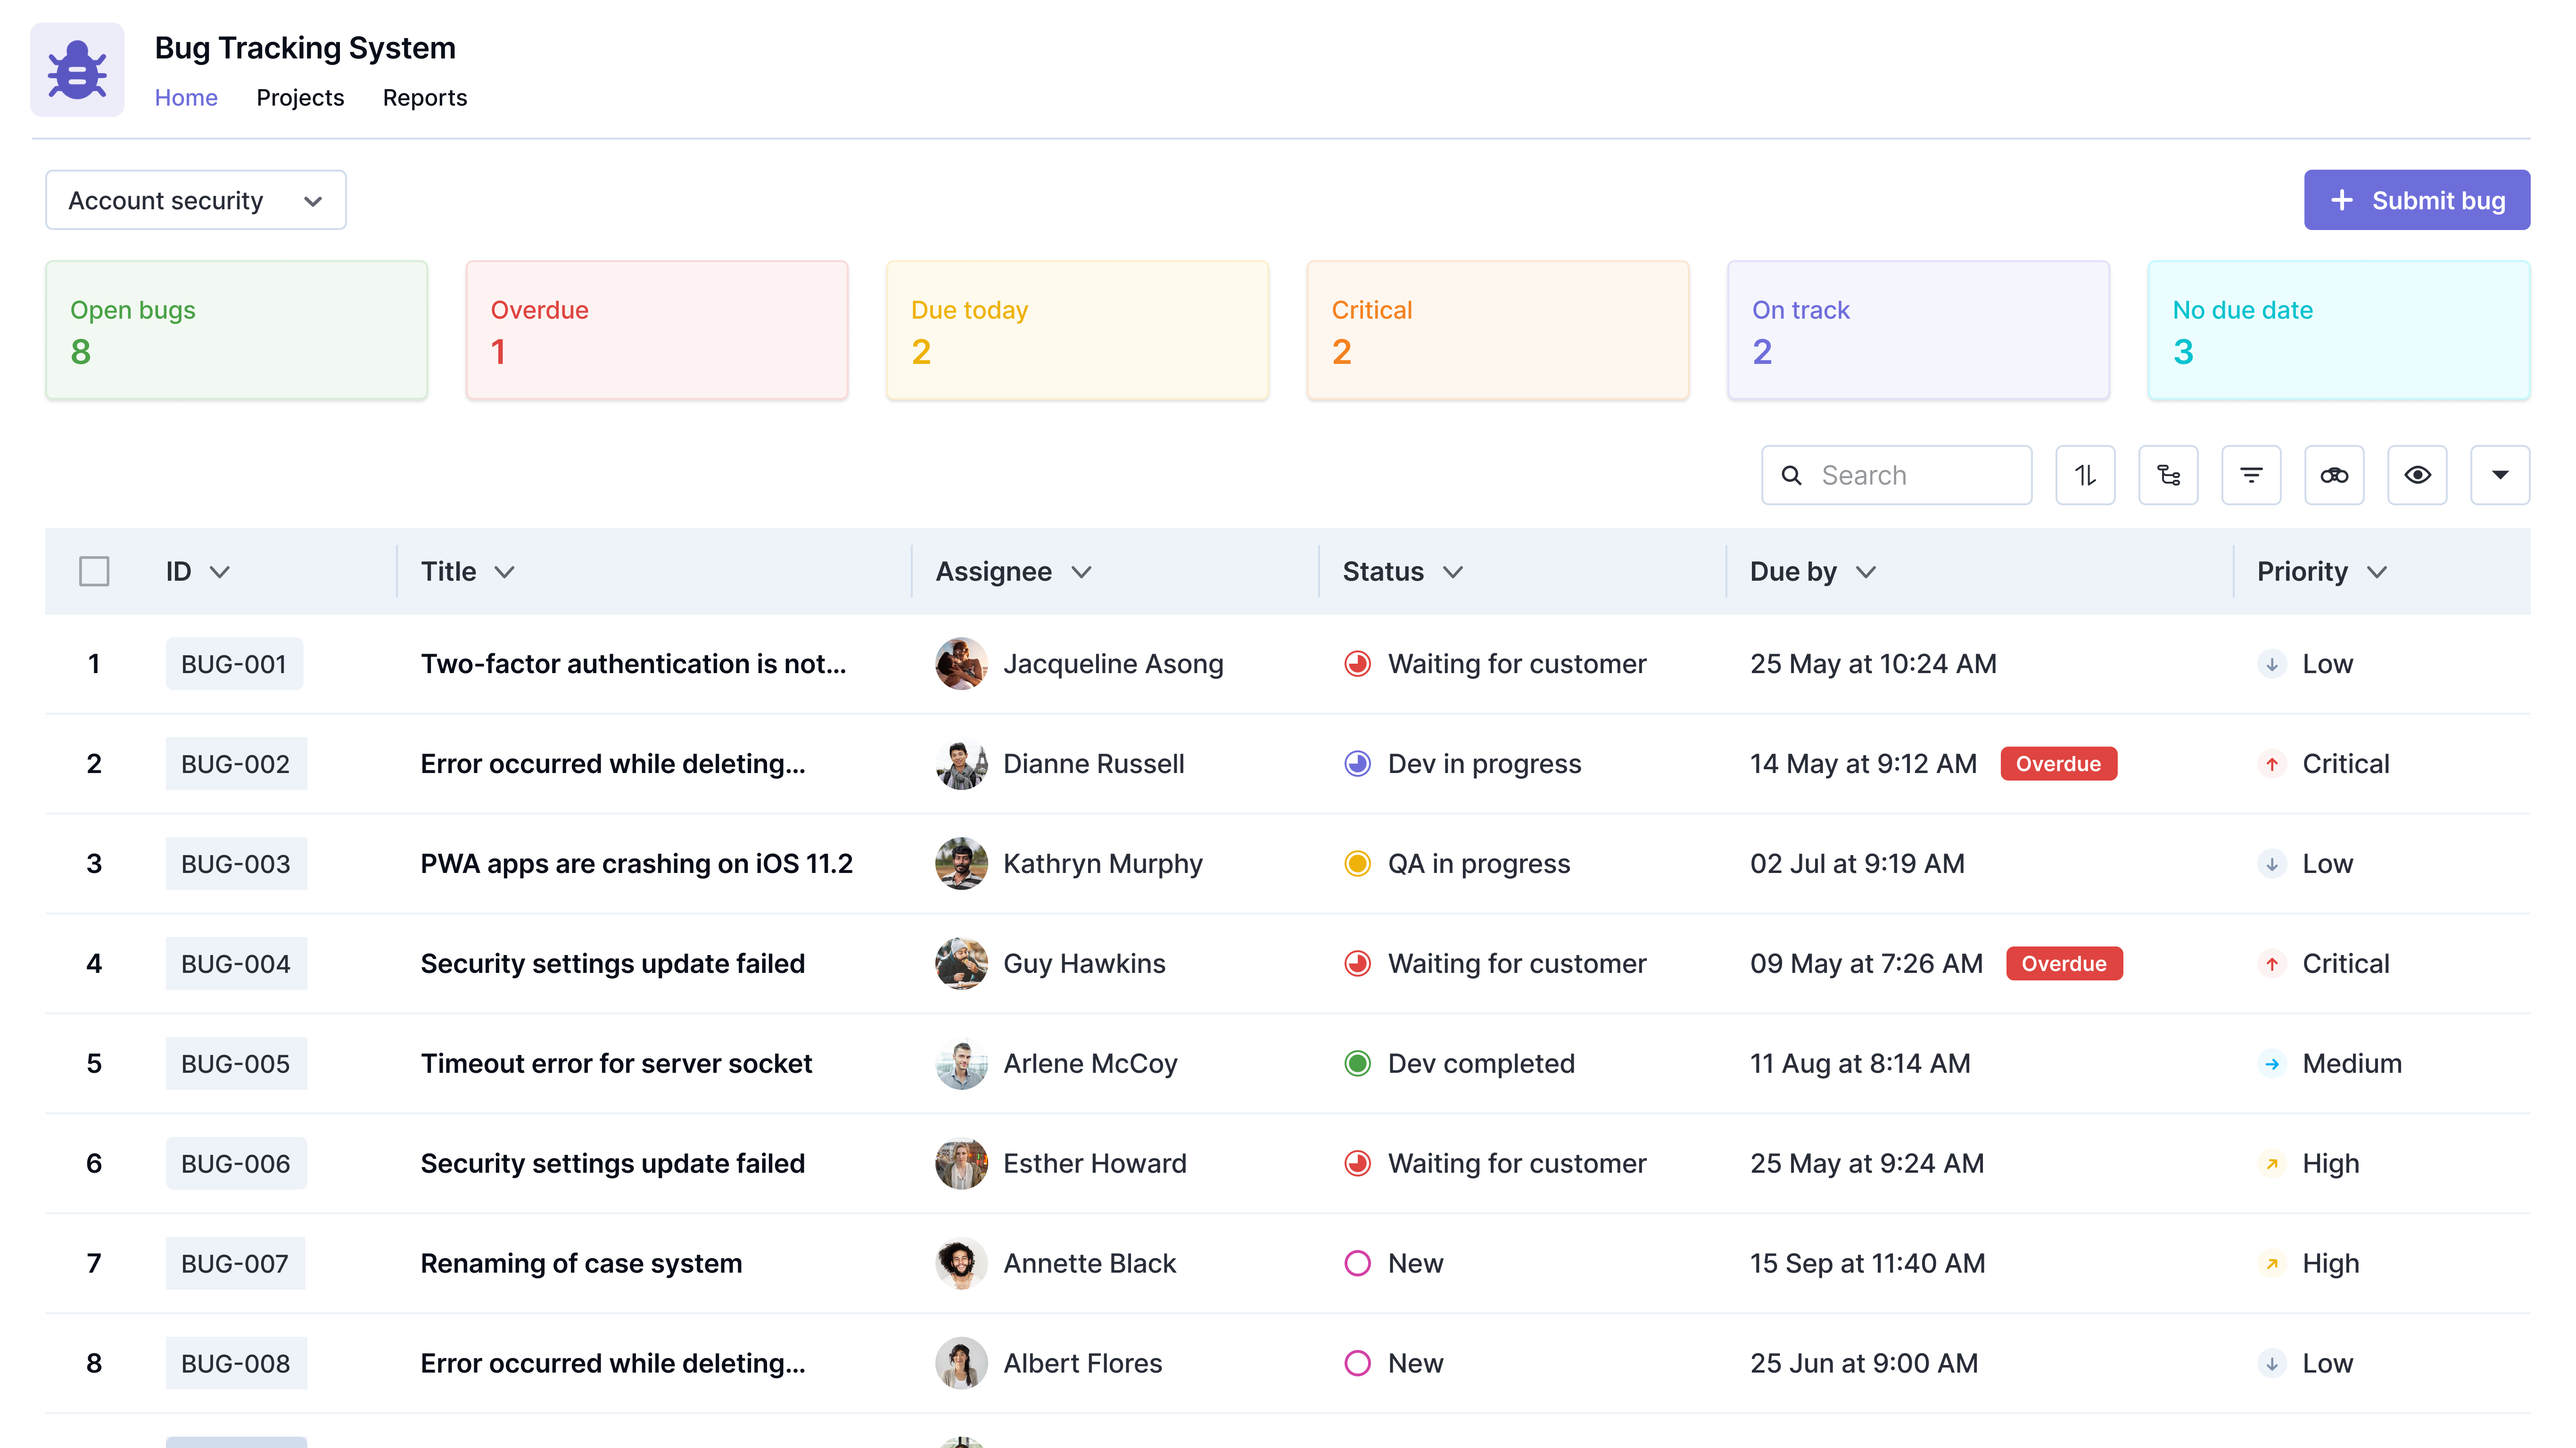Click the binoculars watch icon
2576x1448 pixels.
pos(2334,475)
